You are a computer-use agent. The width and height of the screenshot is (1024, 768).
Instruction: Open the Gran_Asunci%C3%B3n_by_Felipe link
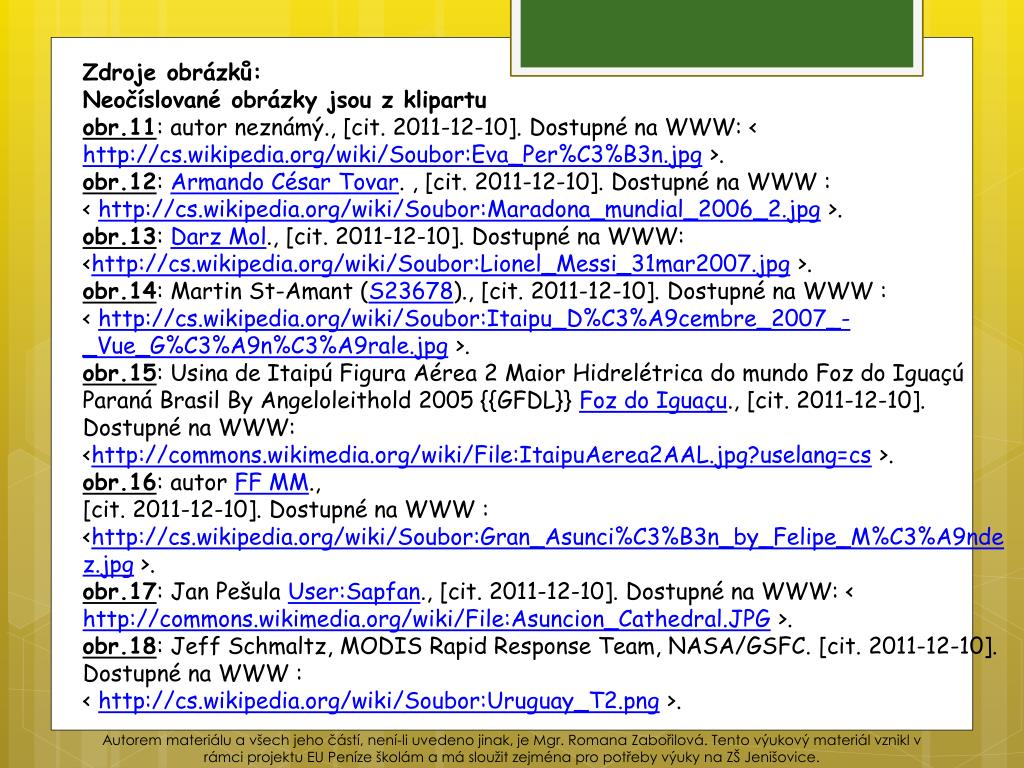[543, 551]
